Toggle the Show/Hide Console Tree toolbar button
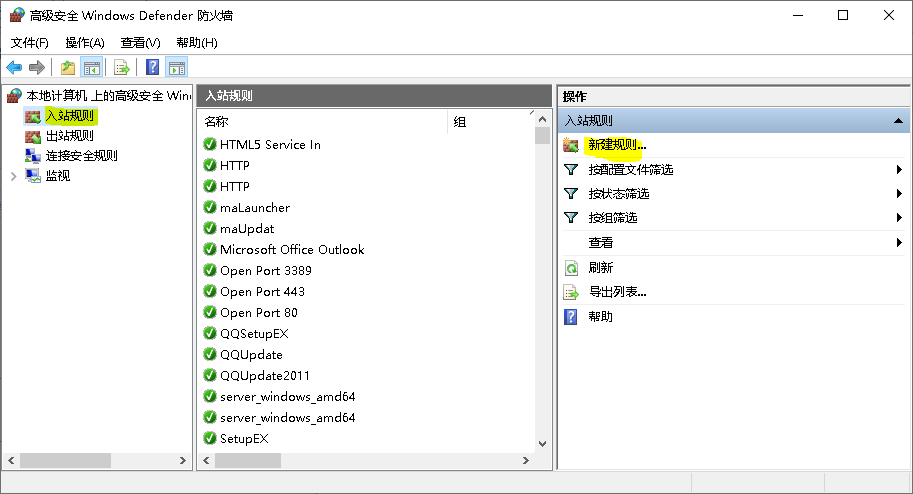Screen dimensions: 913x494 pyautogui.click(x=91, y=67)
